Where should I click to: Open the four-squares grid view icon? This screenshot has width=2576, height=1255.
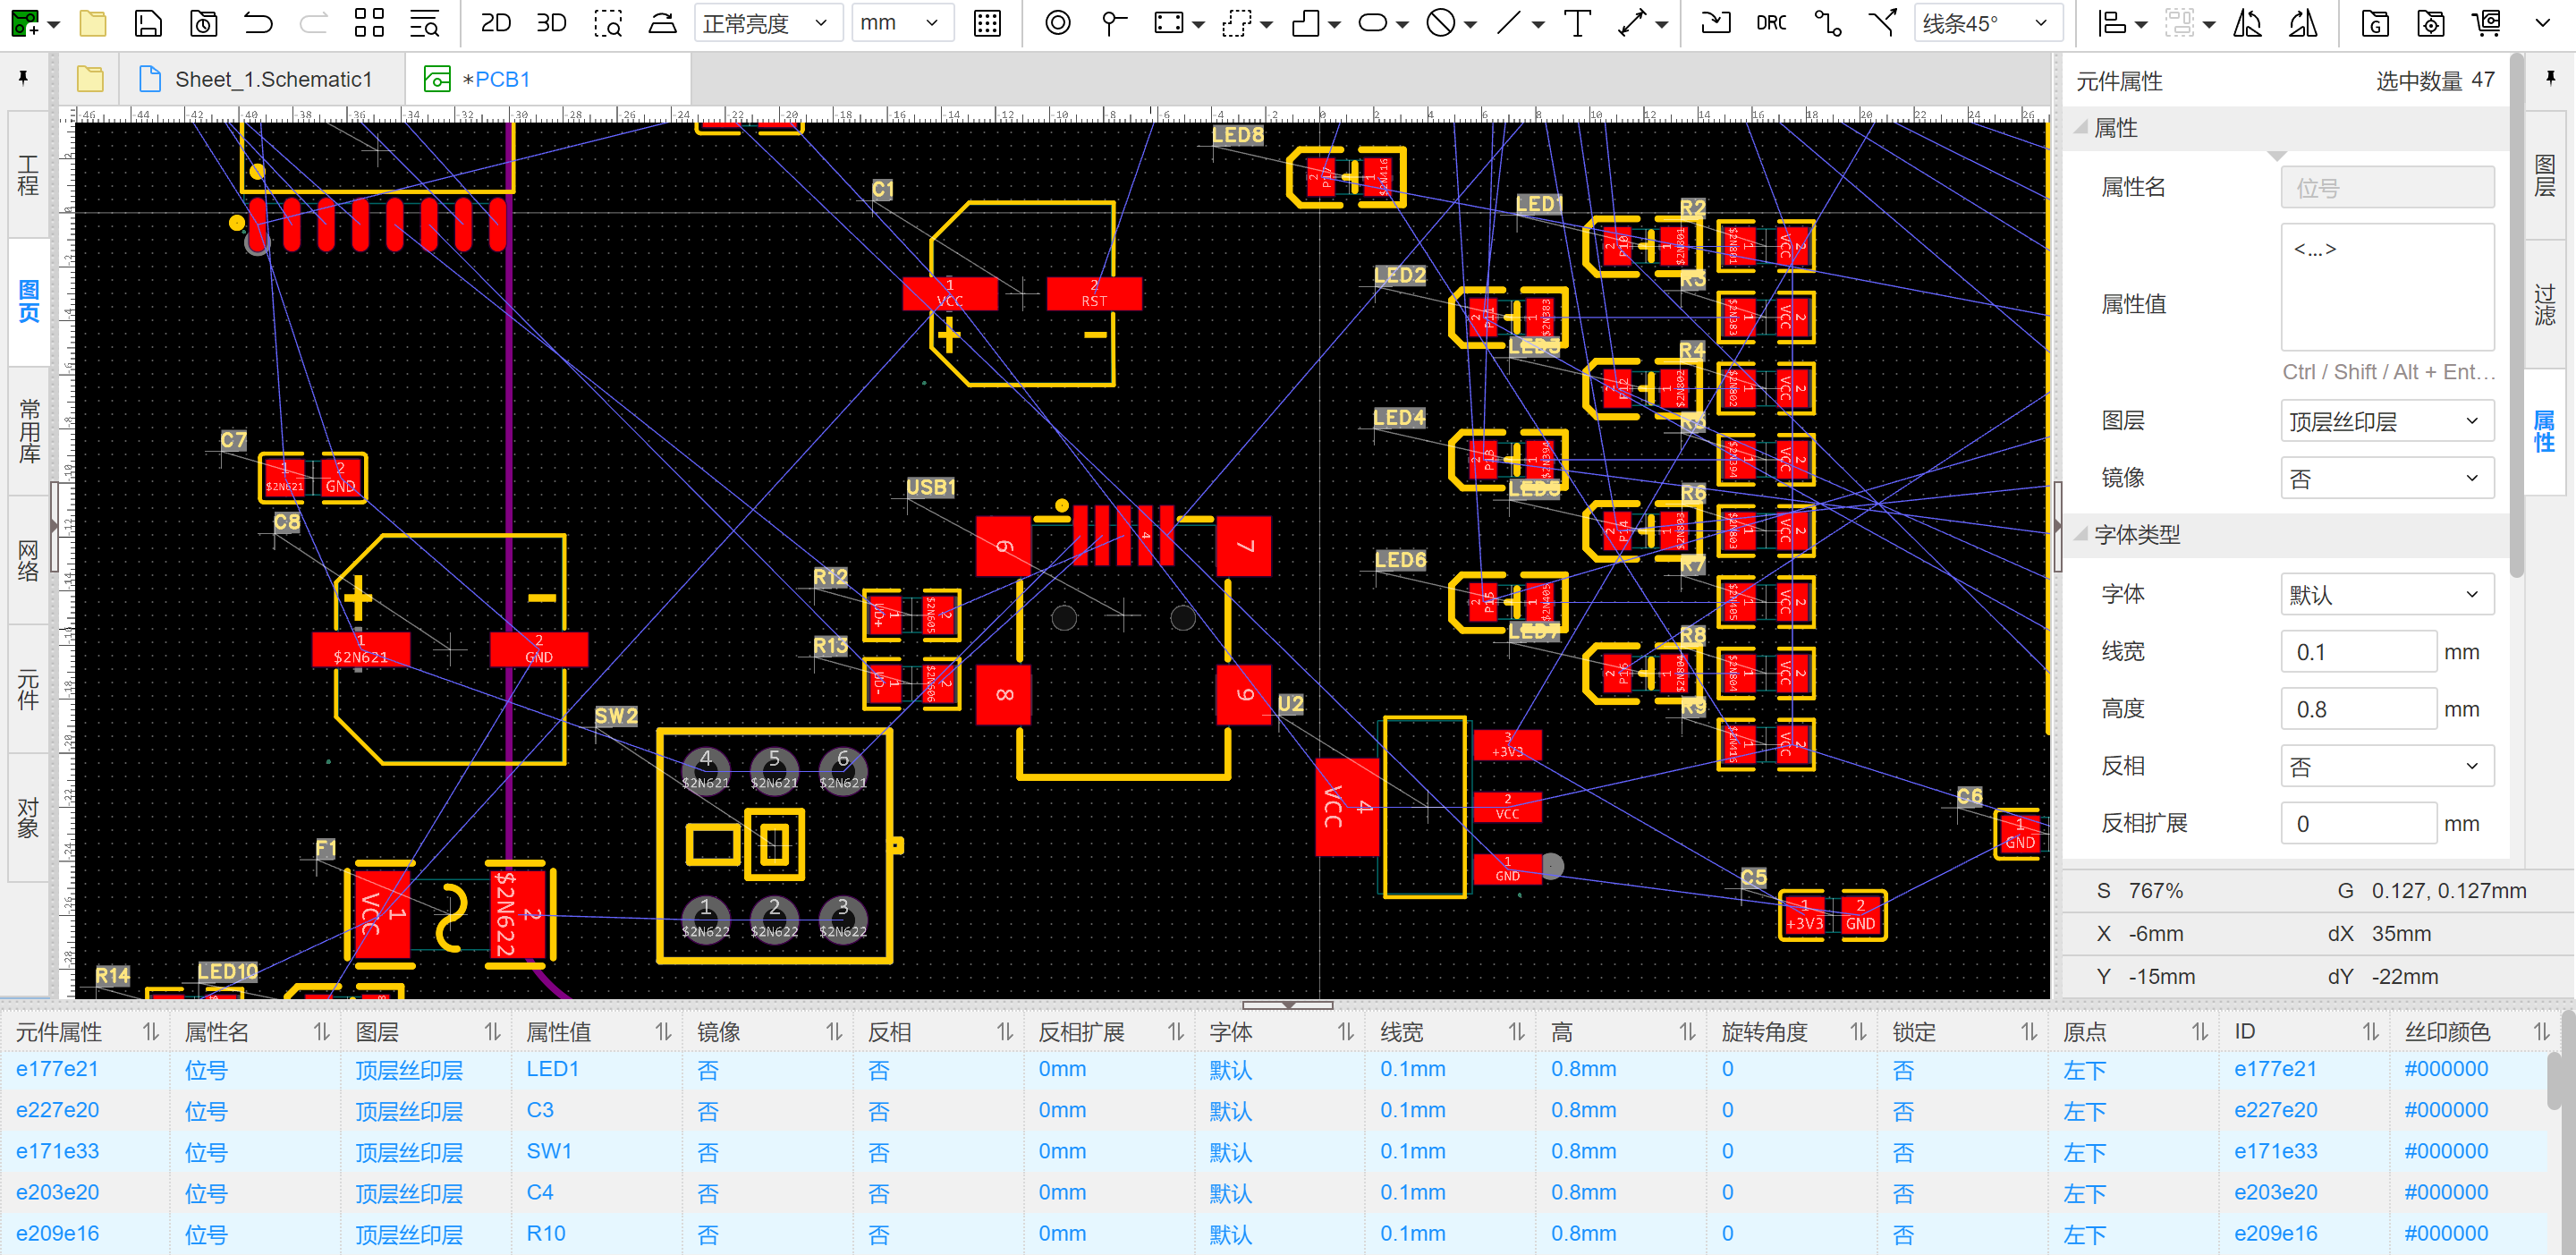click(369, 22)
